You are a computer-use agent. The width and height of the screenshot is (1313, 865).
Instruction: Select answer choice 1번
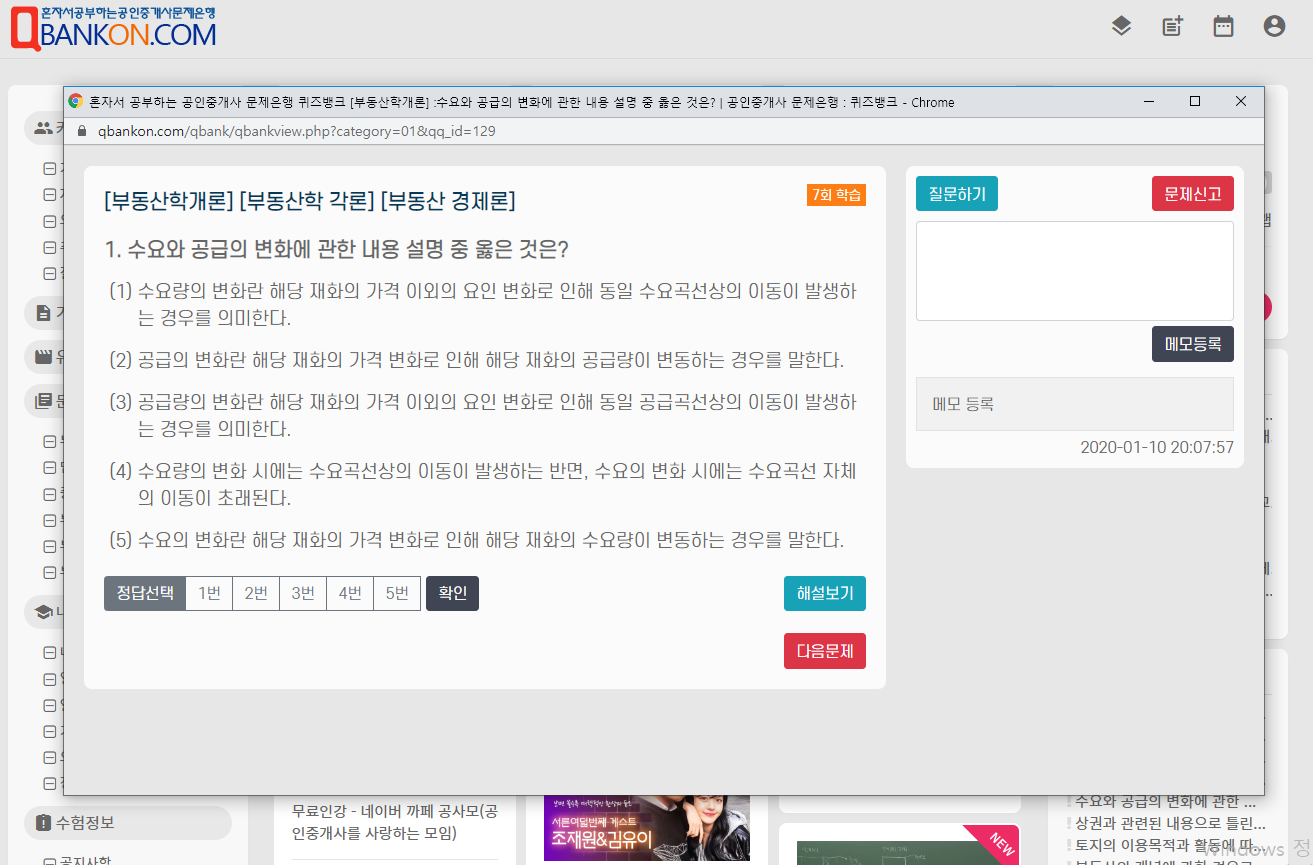(x=209, y=593)
